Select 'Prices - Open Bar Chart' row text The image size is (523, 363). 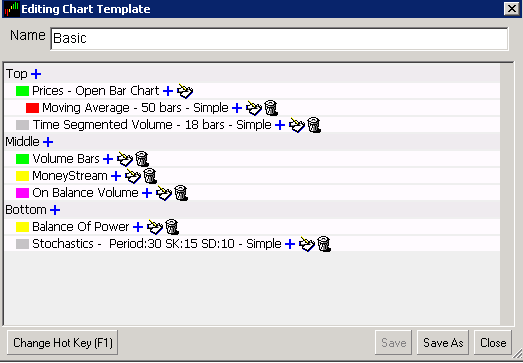[x=96, y=91]
